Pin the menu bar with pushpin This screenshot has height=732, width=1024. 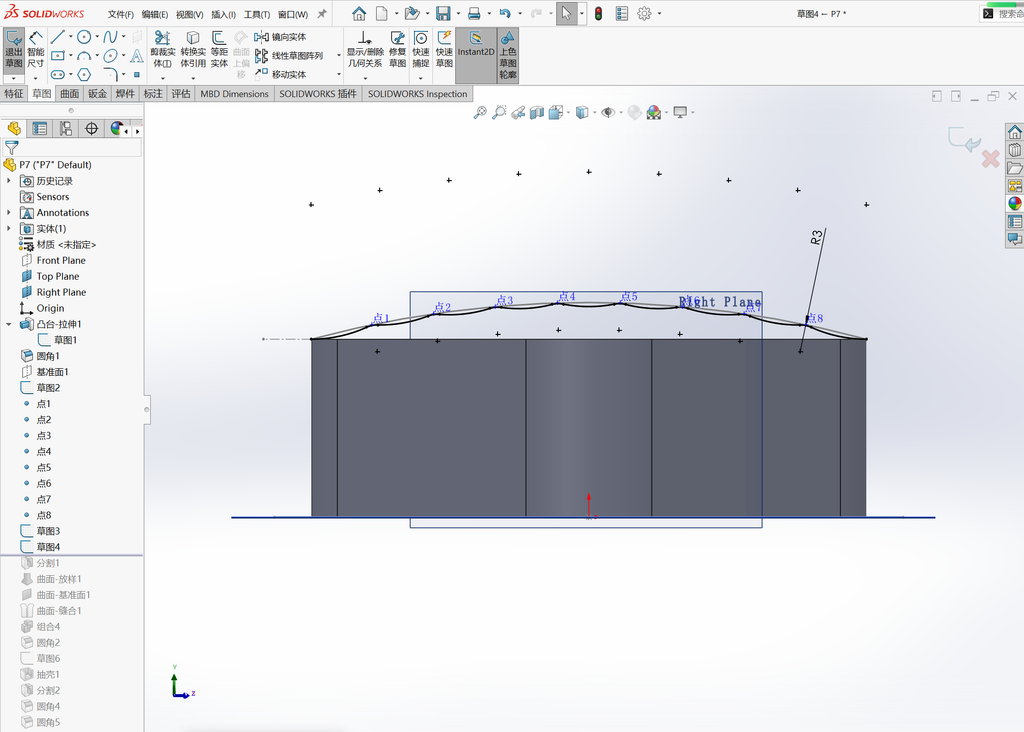click(x=322, y=14)
